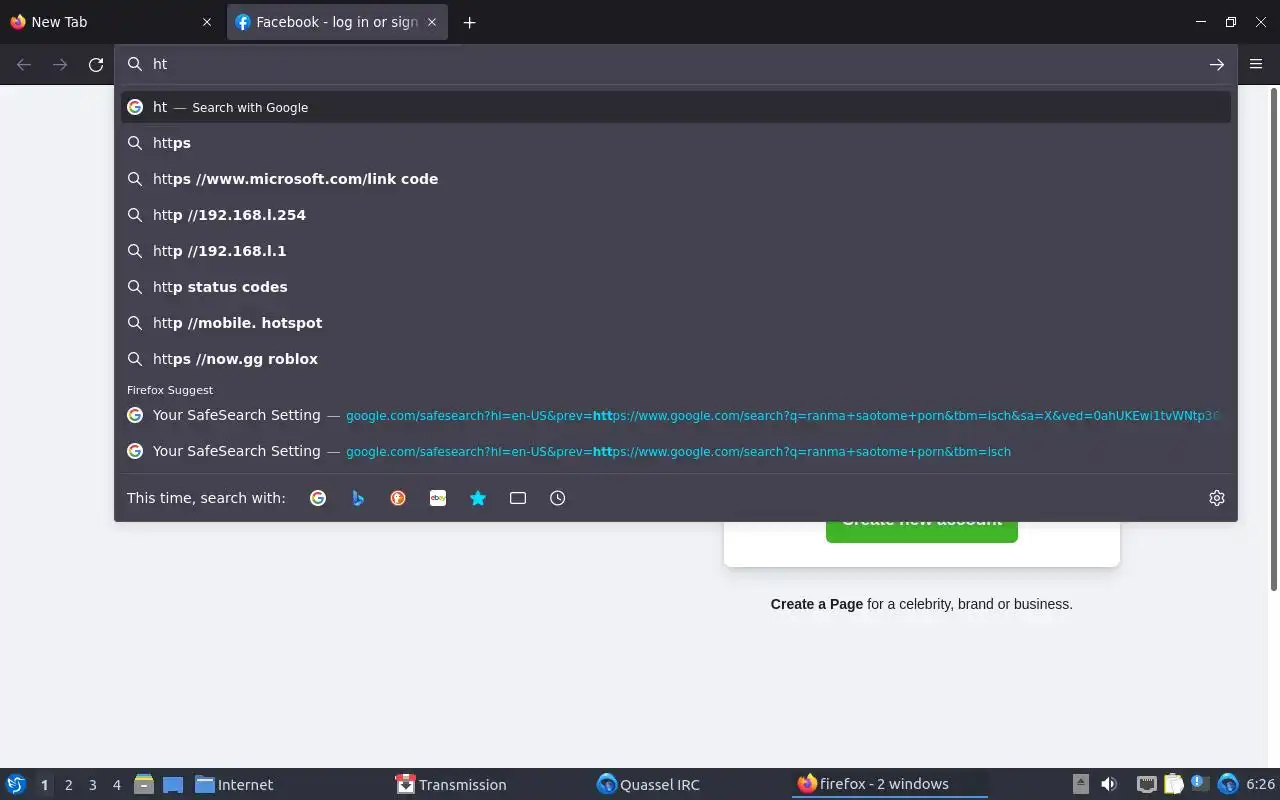Click the address bar text field
Screen dimensions: 1280x800
pyautogui.click(x=675, y=64)
